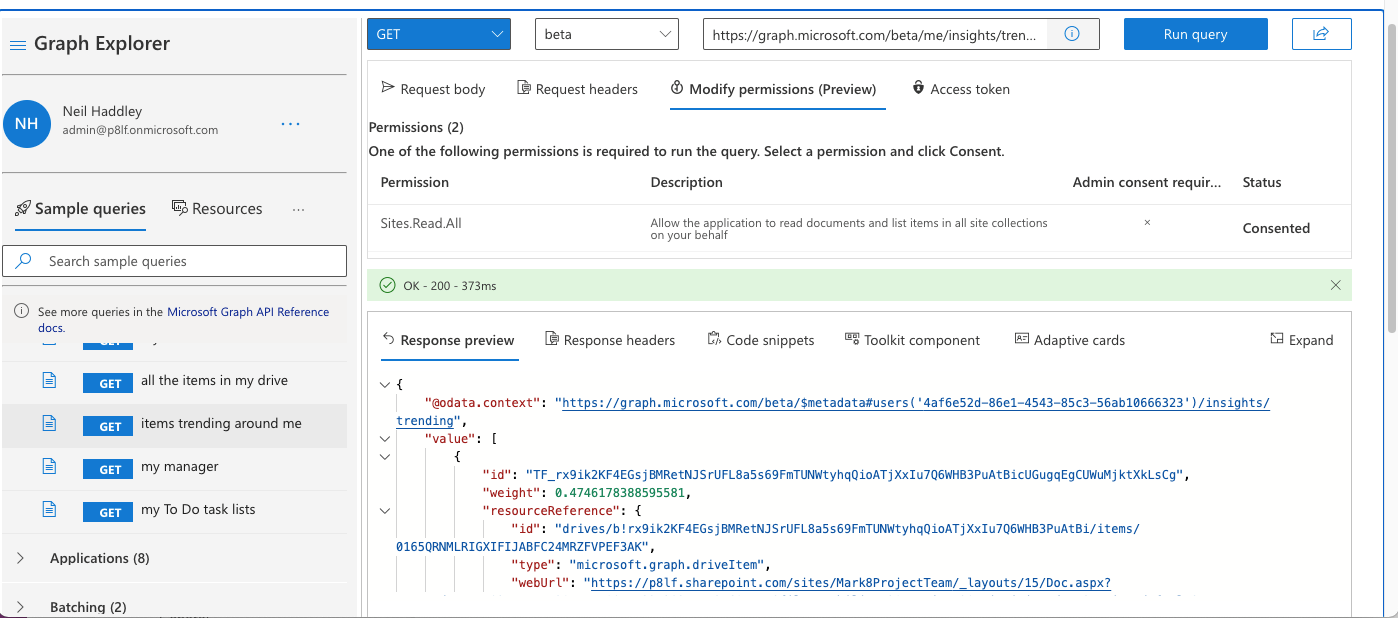Image resolution: width=1398 pixels, height=618 pixels.
Task: Switch to the Response headers tab
Action: (609, 340)
